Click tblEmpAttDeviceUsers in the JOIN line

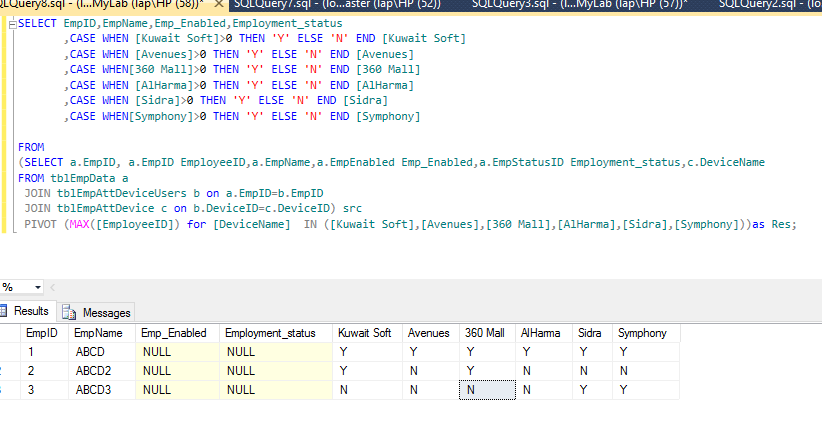pos(122,193)
